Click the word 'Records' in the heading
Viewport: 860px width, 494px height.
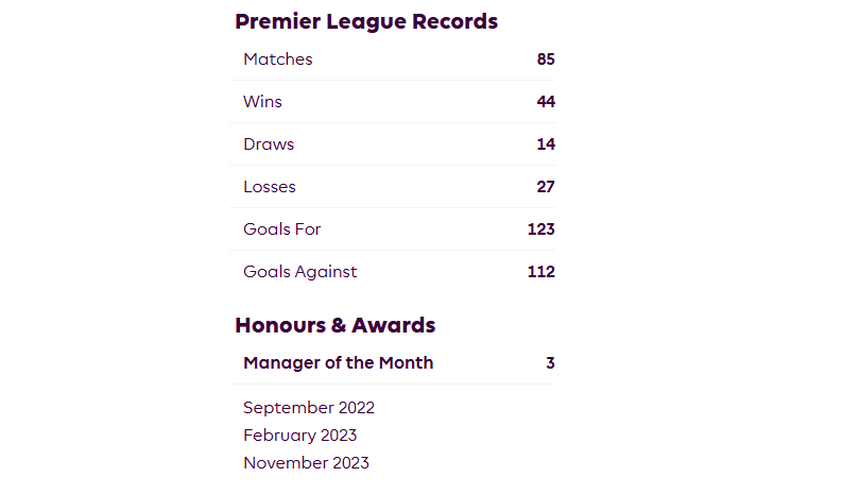453,21
